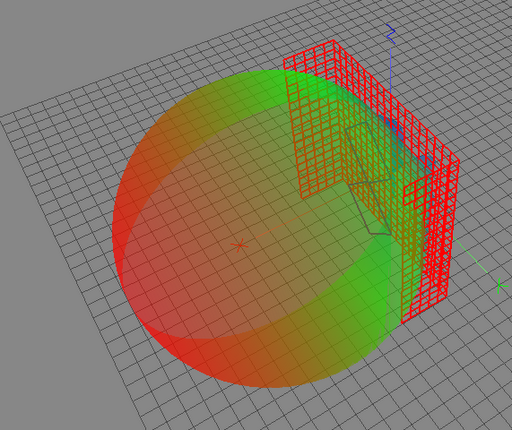
Task: Select the lower gray outlined quadrilateral shape
Action: pyautogui.click(x=370, y=207)
